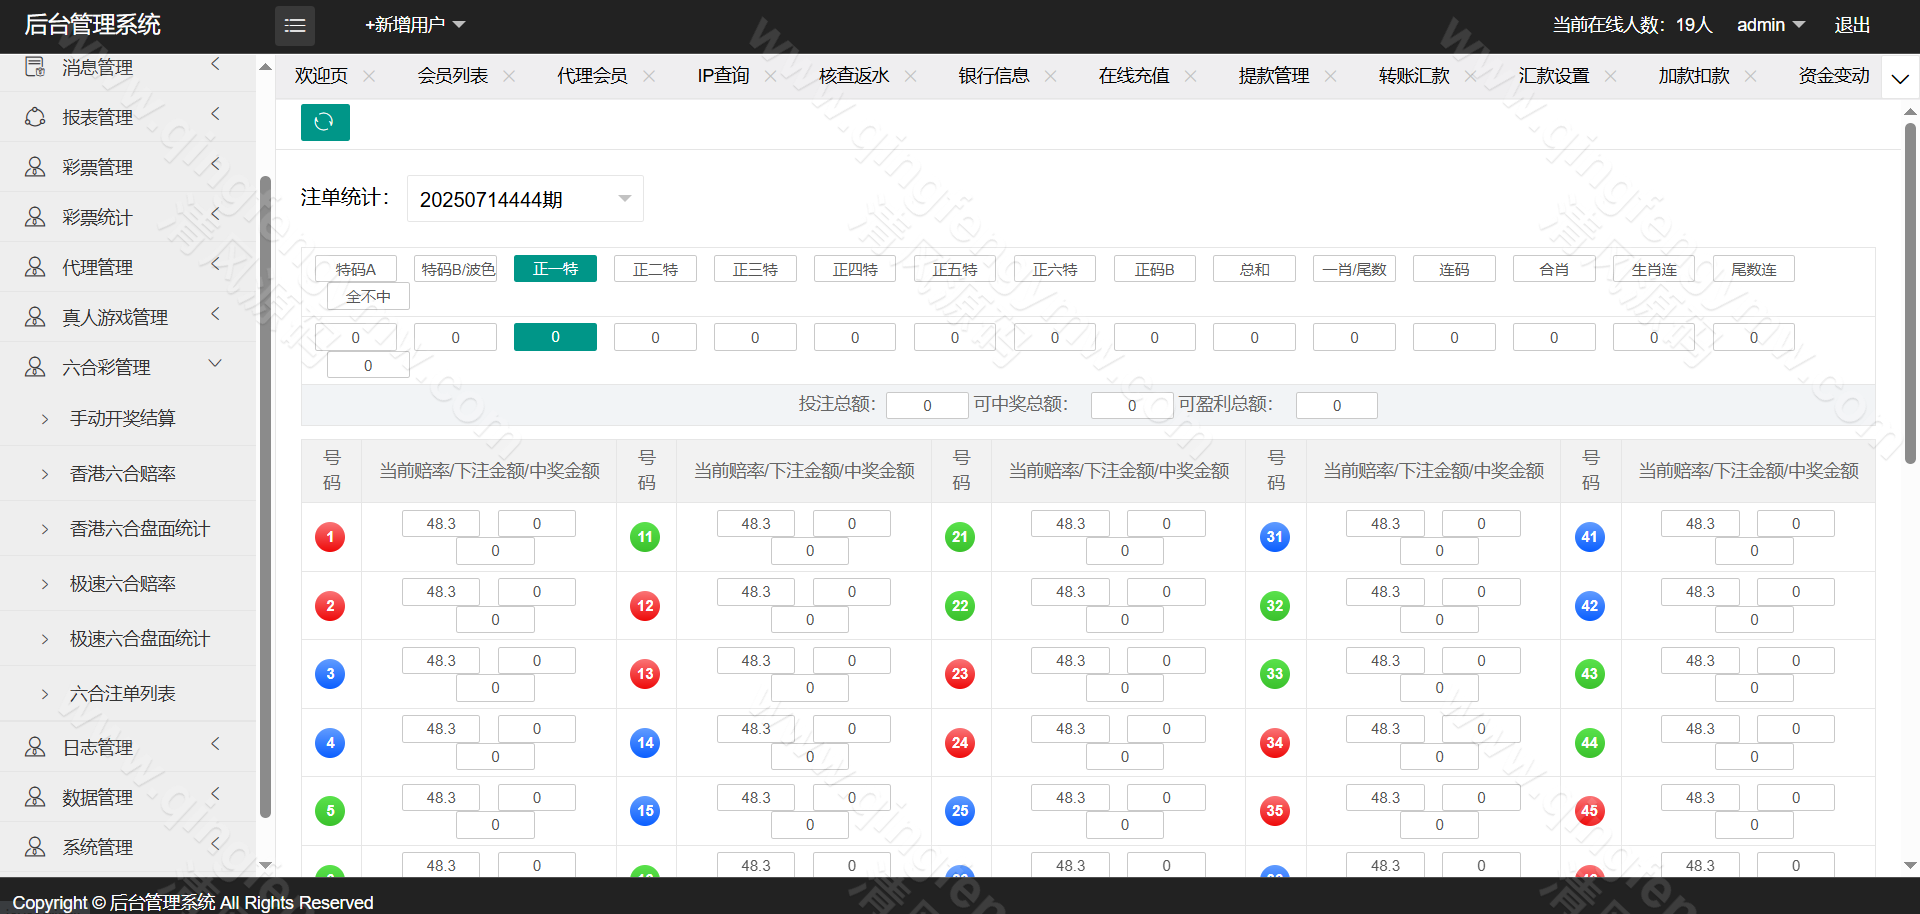
Task: Close the 银行信息 tab using X icon
Action: pyautogui.click(x=1050, y=76)
